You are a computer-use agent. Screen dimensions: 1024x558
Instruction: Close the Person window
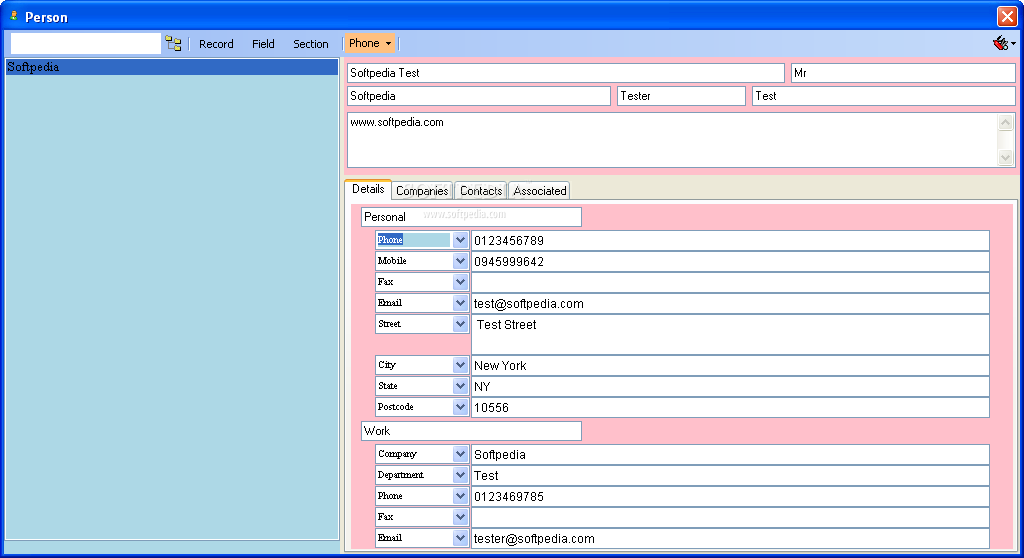[x=1007, y=16]
